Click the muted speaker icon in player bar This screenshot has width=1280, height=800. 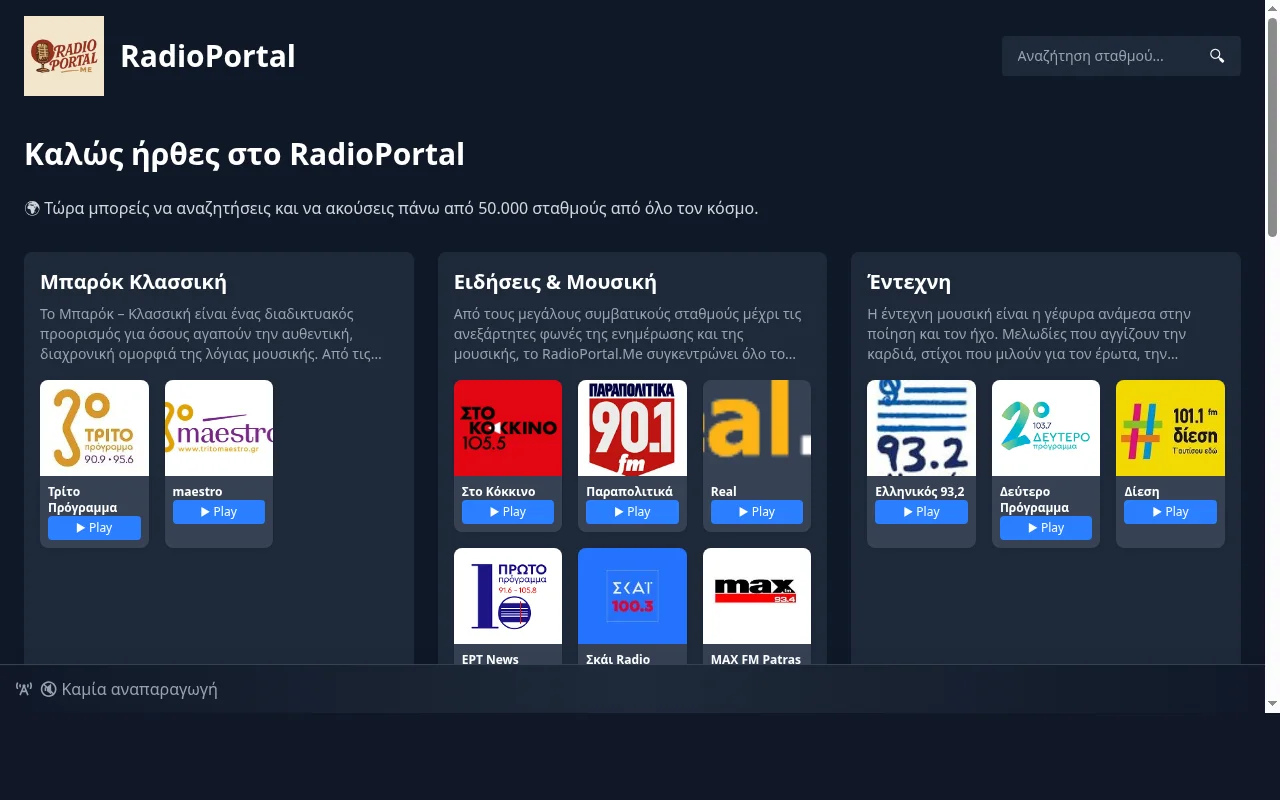pos(48,689)
